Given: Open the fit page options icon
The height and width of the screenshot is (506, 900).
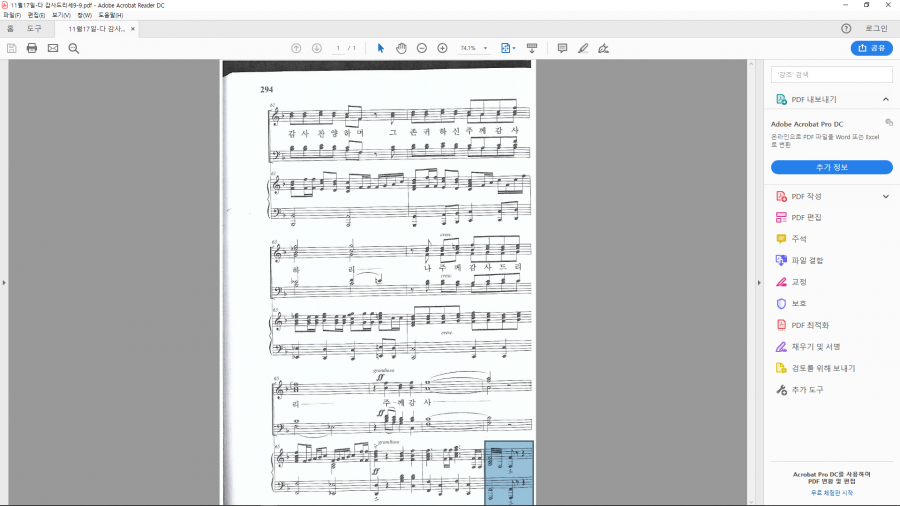Looking at the screenshot, I should pyautogui.click(x=508, y=48).
